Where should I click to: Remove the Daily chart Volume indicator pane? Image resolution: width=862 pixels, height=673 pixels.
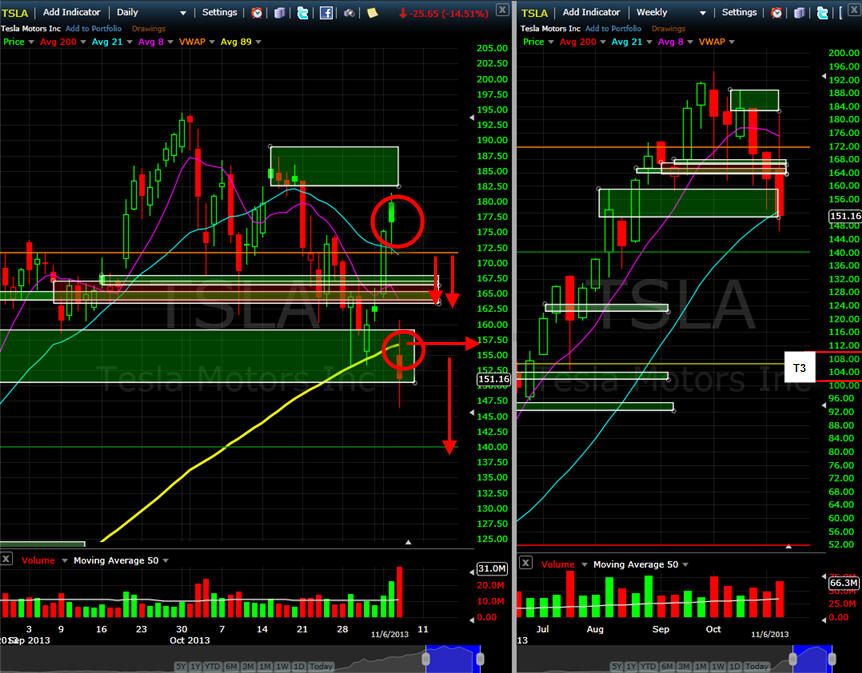click(x=6, y=559)
